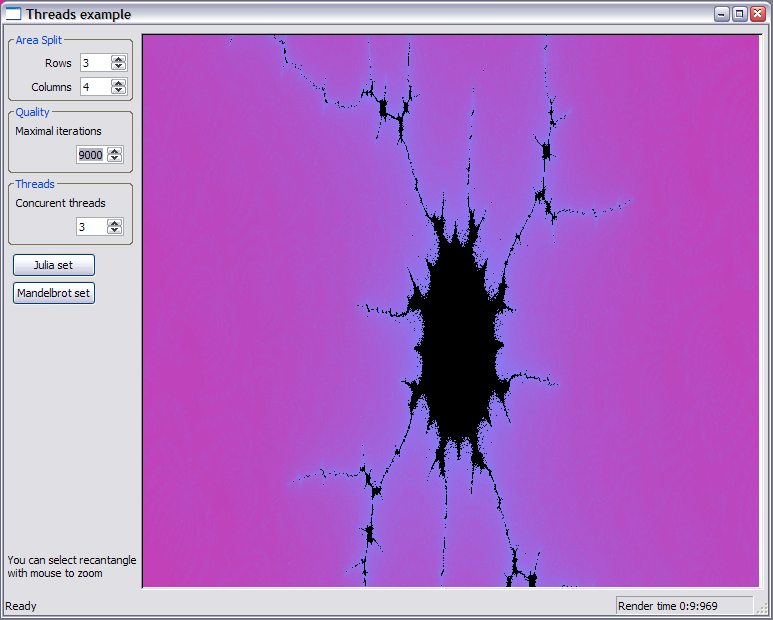
Task: Close the Threads example window
Action: (x=758, y=14)
